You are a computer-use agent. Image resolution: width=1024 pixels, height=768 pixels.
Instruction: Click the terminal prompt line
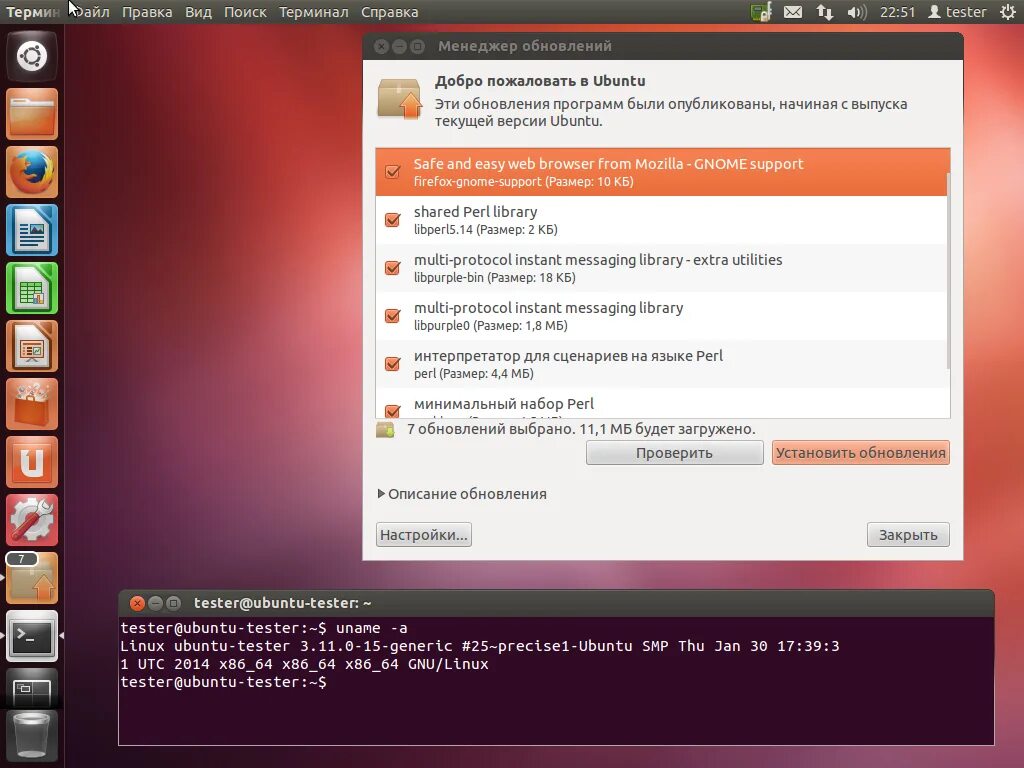tap(223, 682)
